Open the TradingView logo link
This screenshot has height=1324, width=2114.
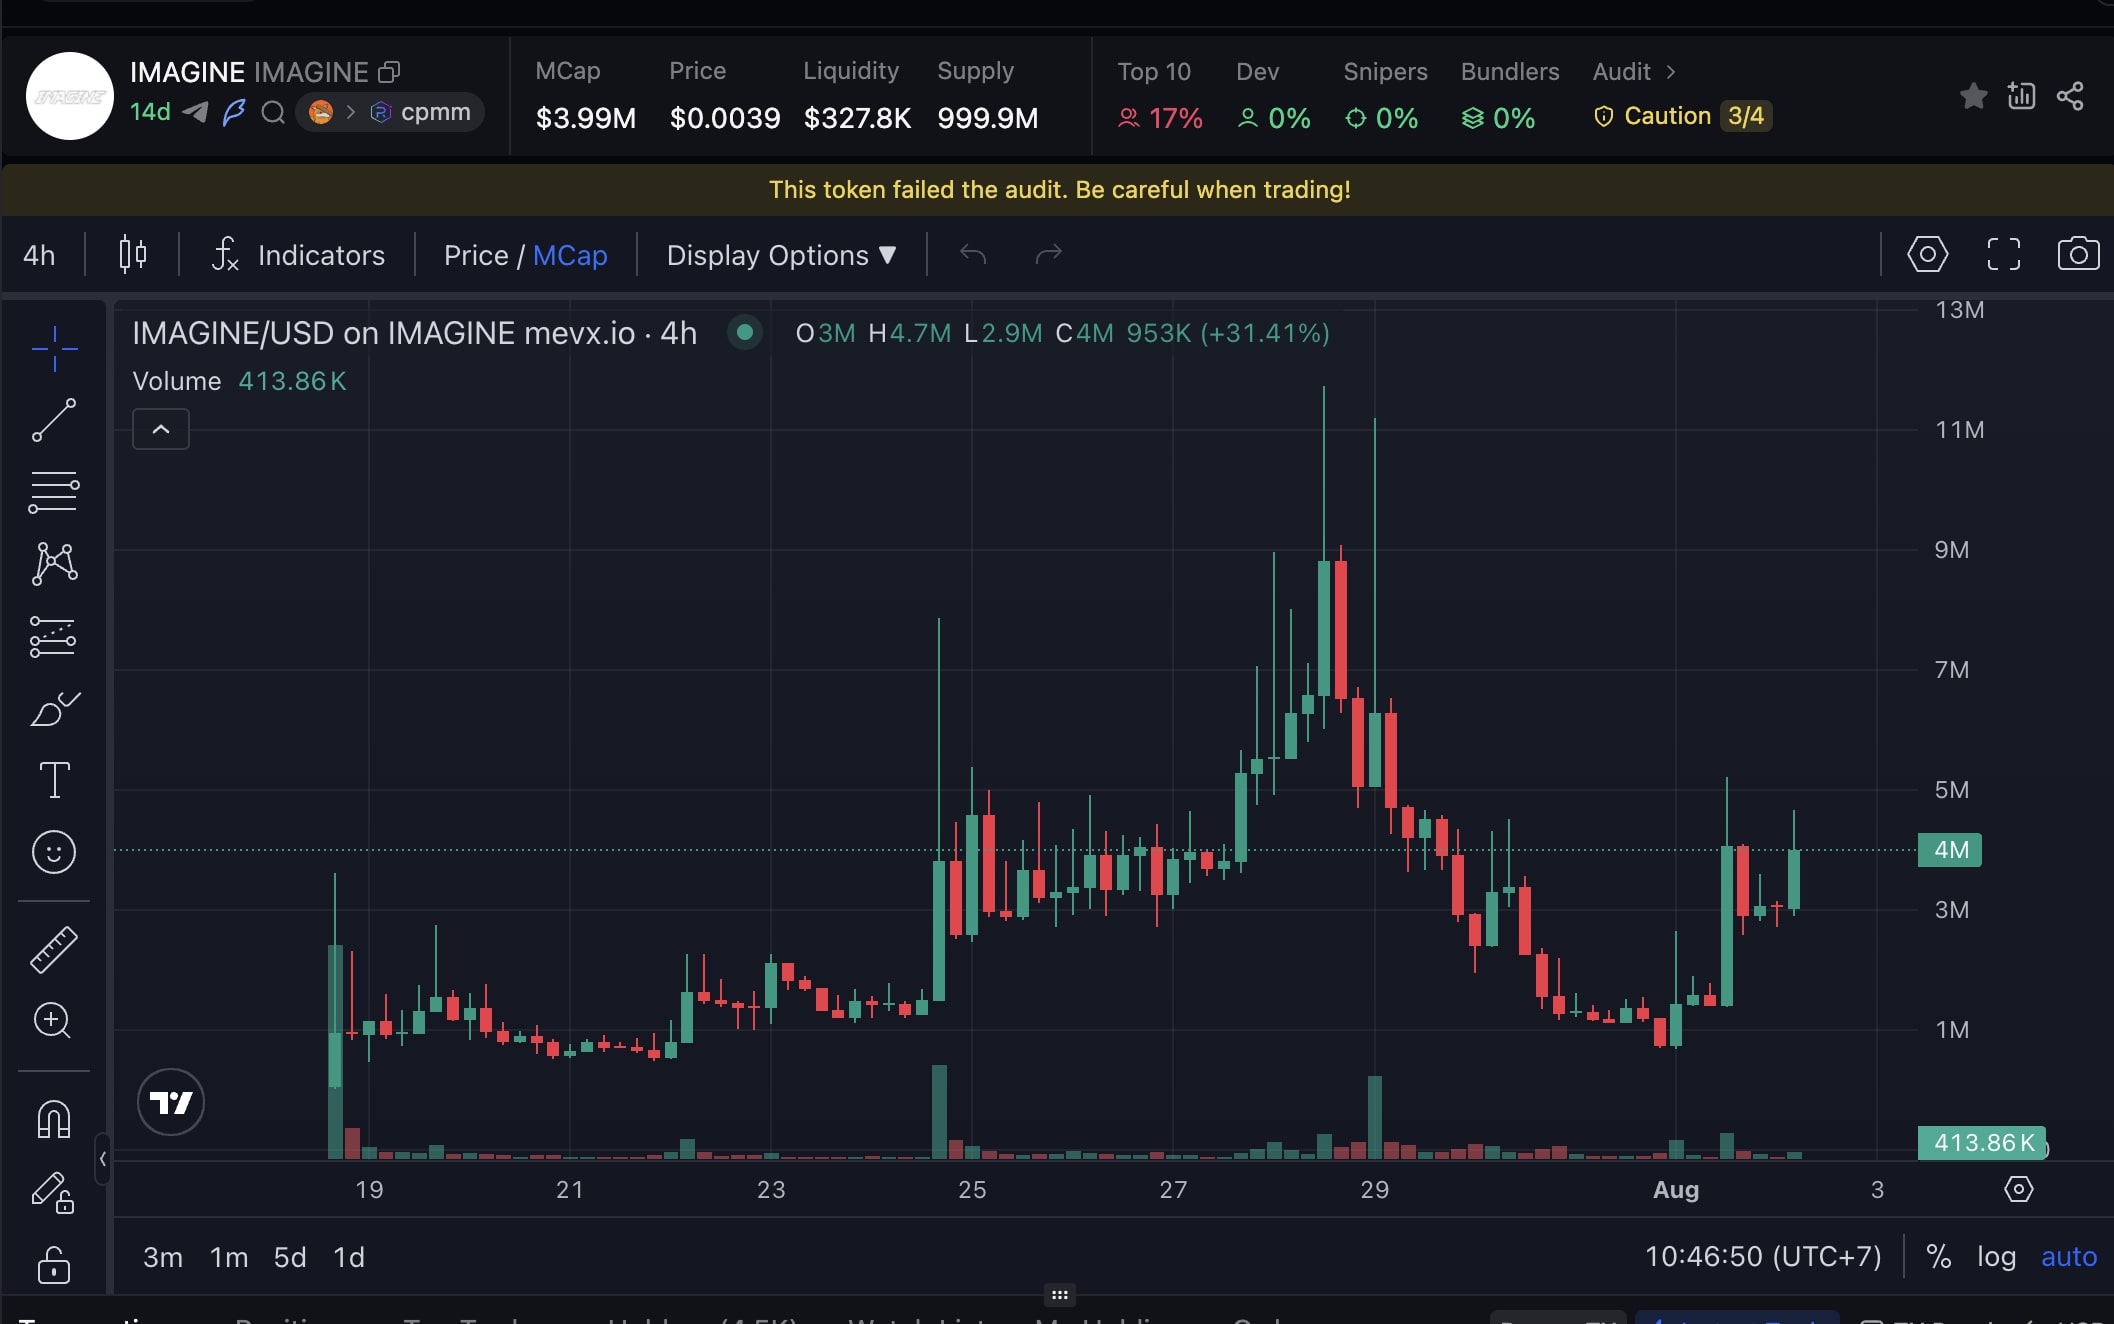click(x=171, y=1102)
